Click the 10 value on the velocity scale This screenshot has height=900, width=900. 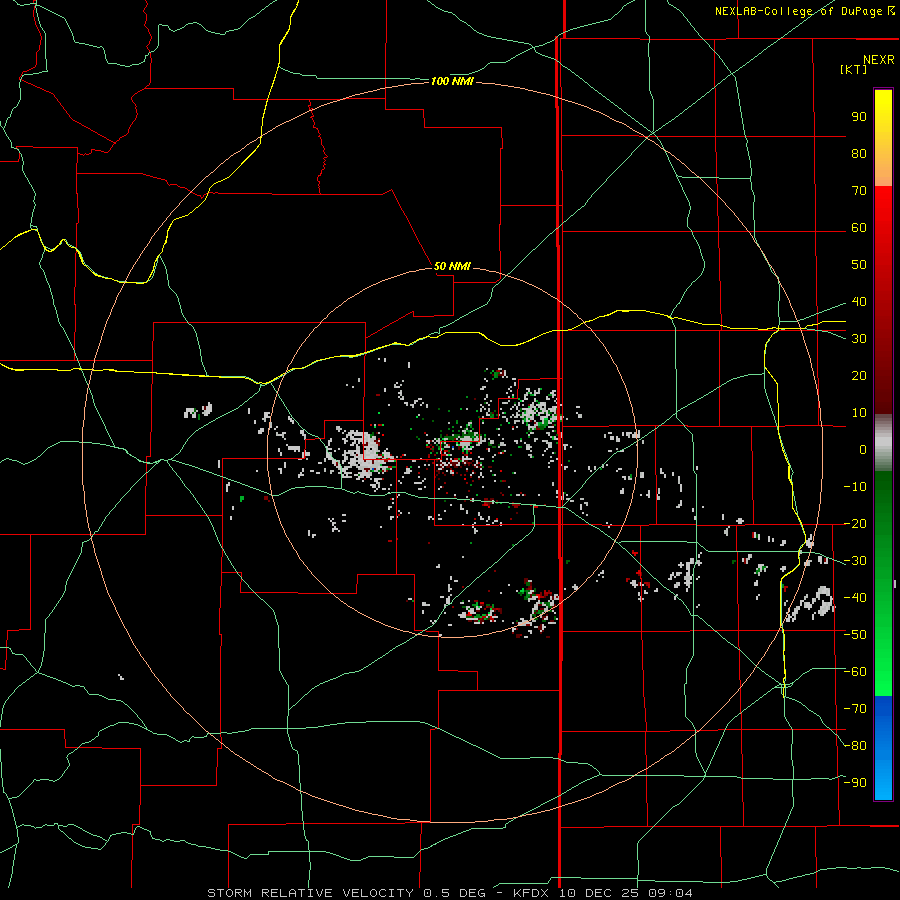tap(859, 413)
